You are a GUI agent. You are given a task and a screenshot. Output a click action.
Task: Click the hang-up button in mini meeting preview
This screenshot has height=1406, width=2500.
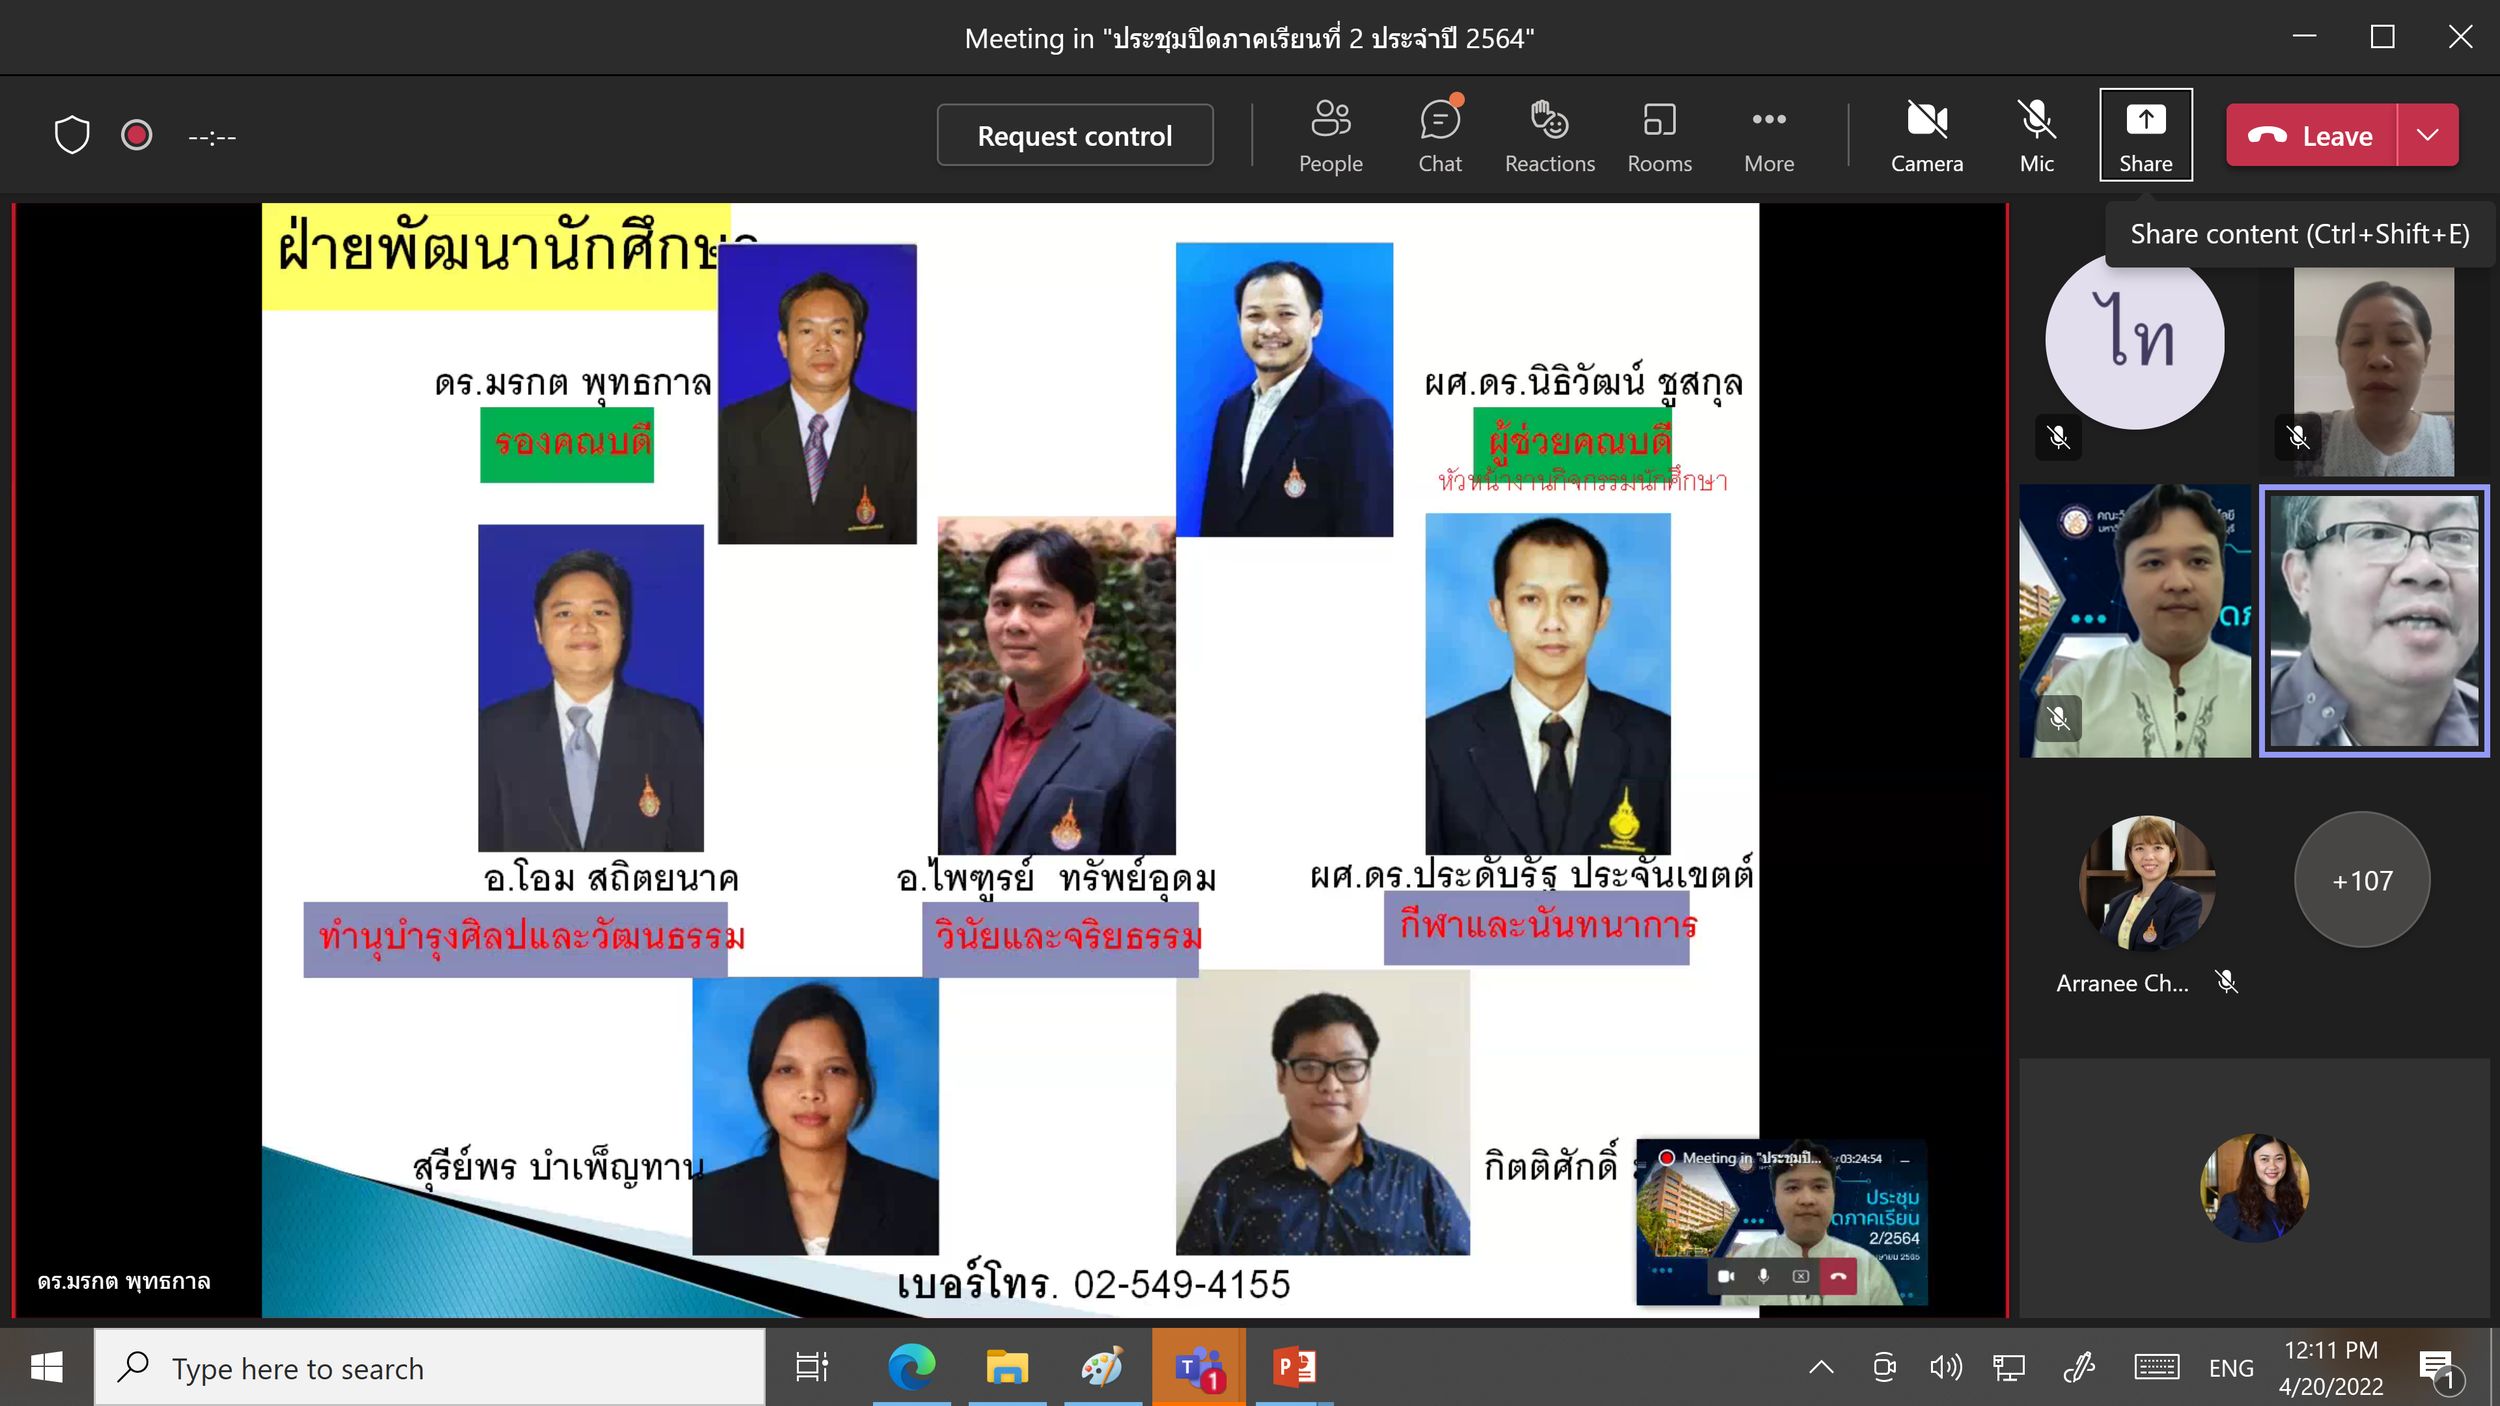tap(1838, 1276)
